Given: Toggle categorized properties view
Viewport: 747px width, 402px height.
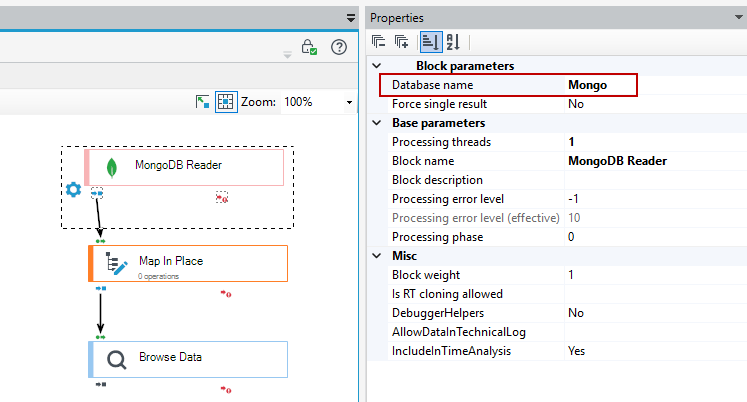Looking at the screenshot, I should tap(431, 42).
